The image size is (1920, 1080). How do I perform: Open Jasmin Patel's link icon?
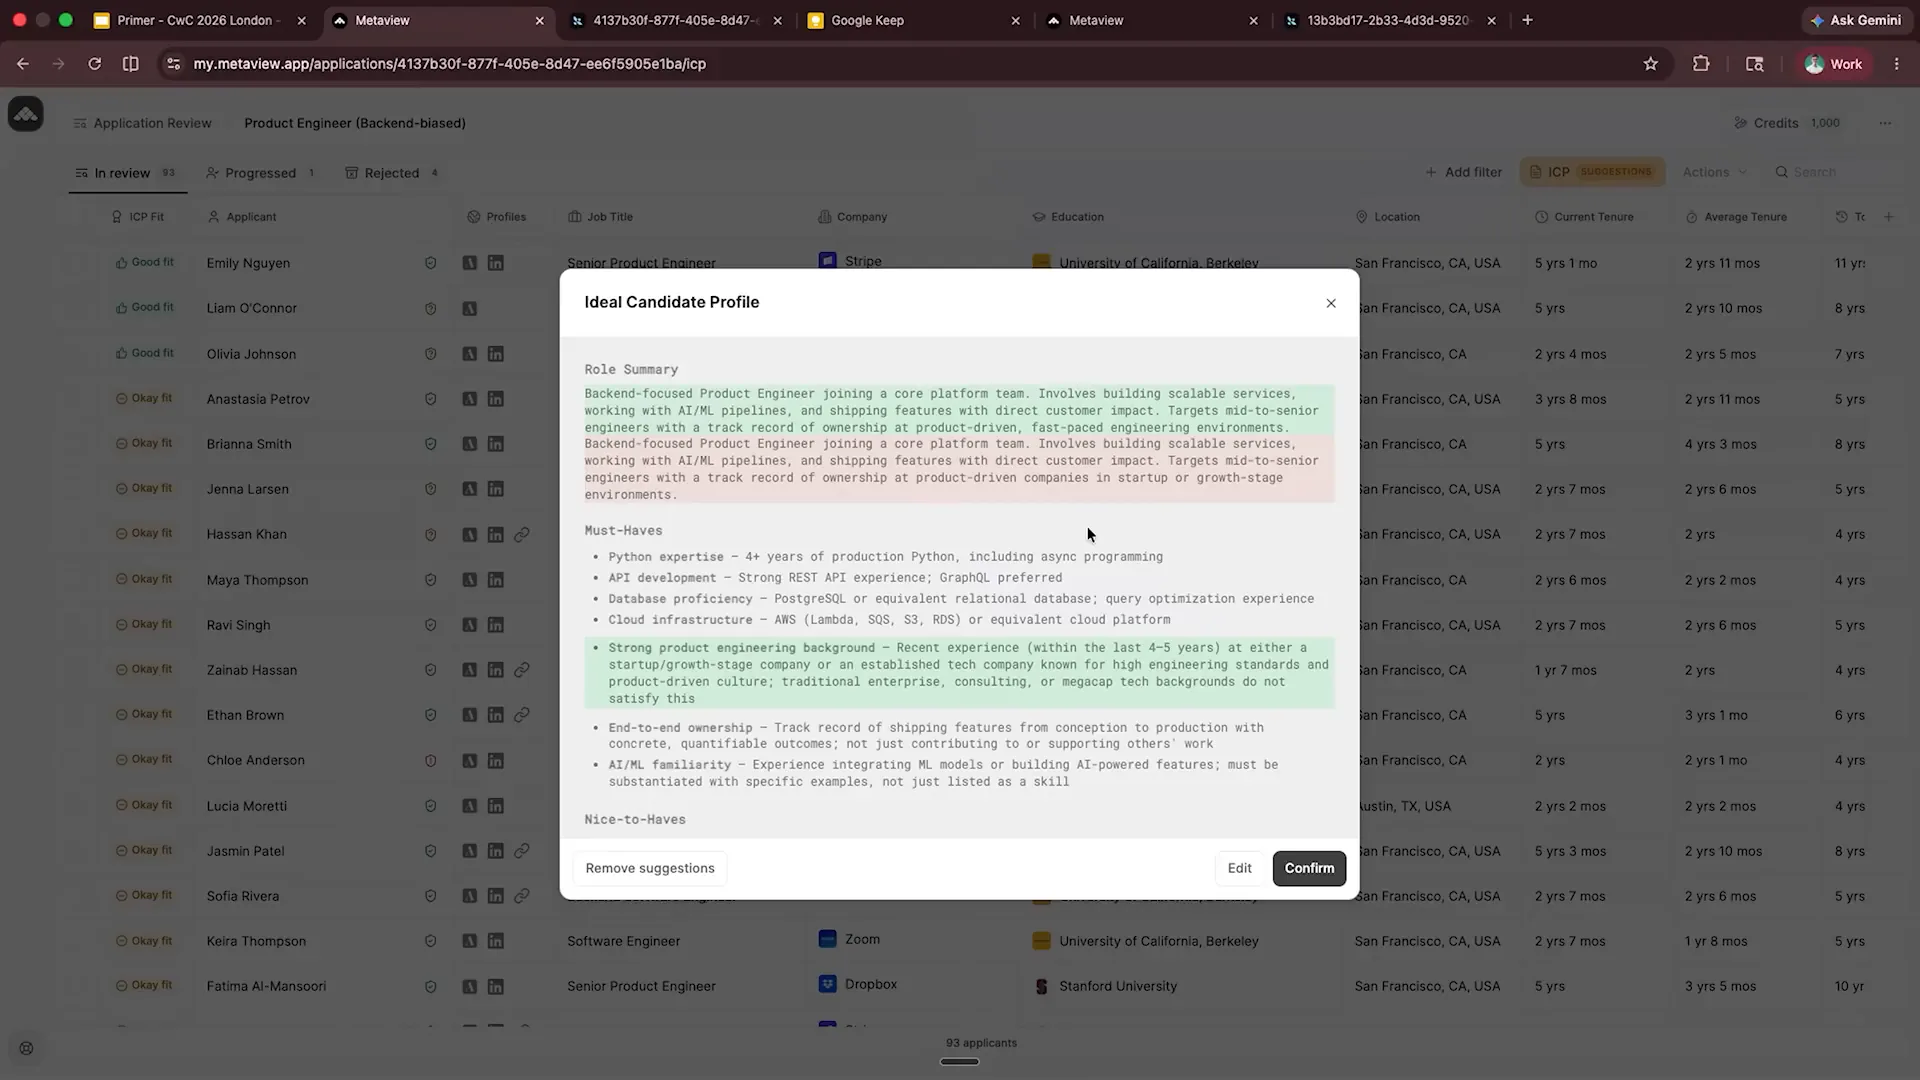[x=521, y=851]
